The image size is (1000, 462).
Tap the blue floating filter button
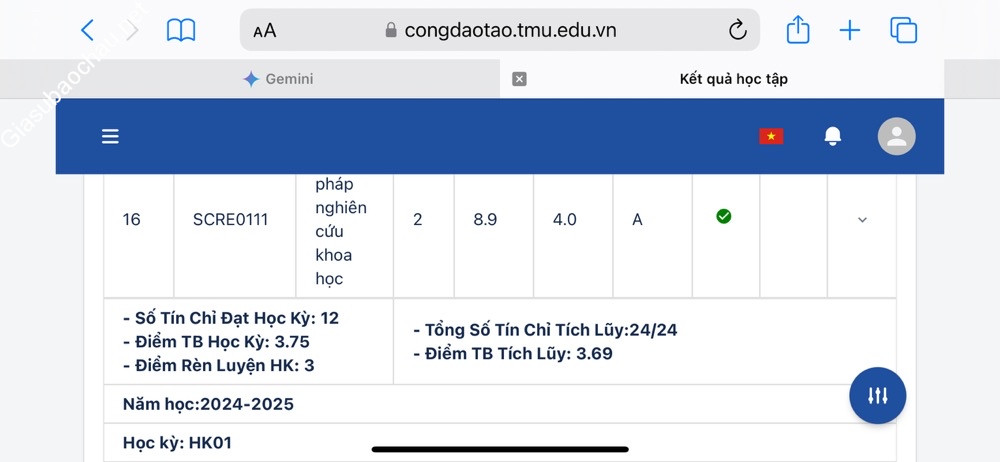(877, 396)
